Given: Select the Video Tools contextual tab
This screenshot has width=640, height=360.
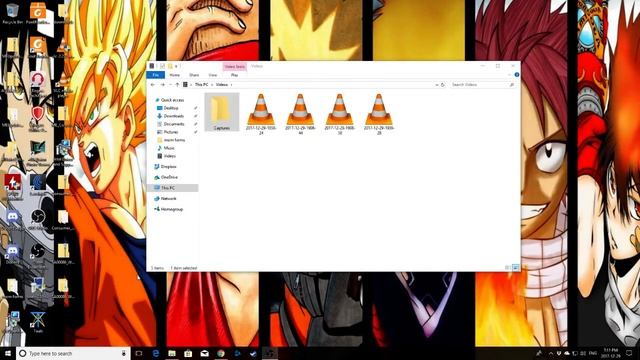Looking at the screenshot, I should click(235, 67).
